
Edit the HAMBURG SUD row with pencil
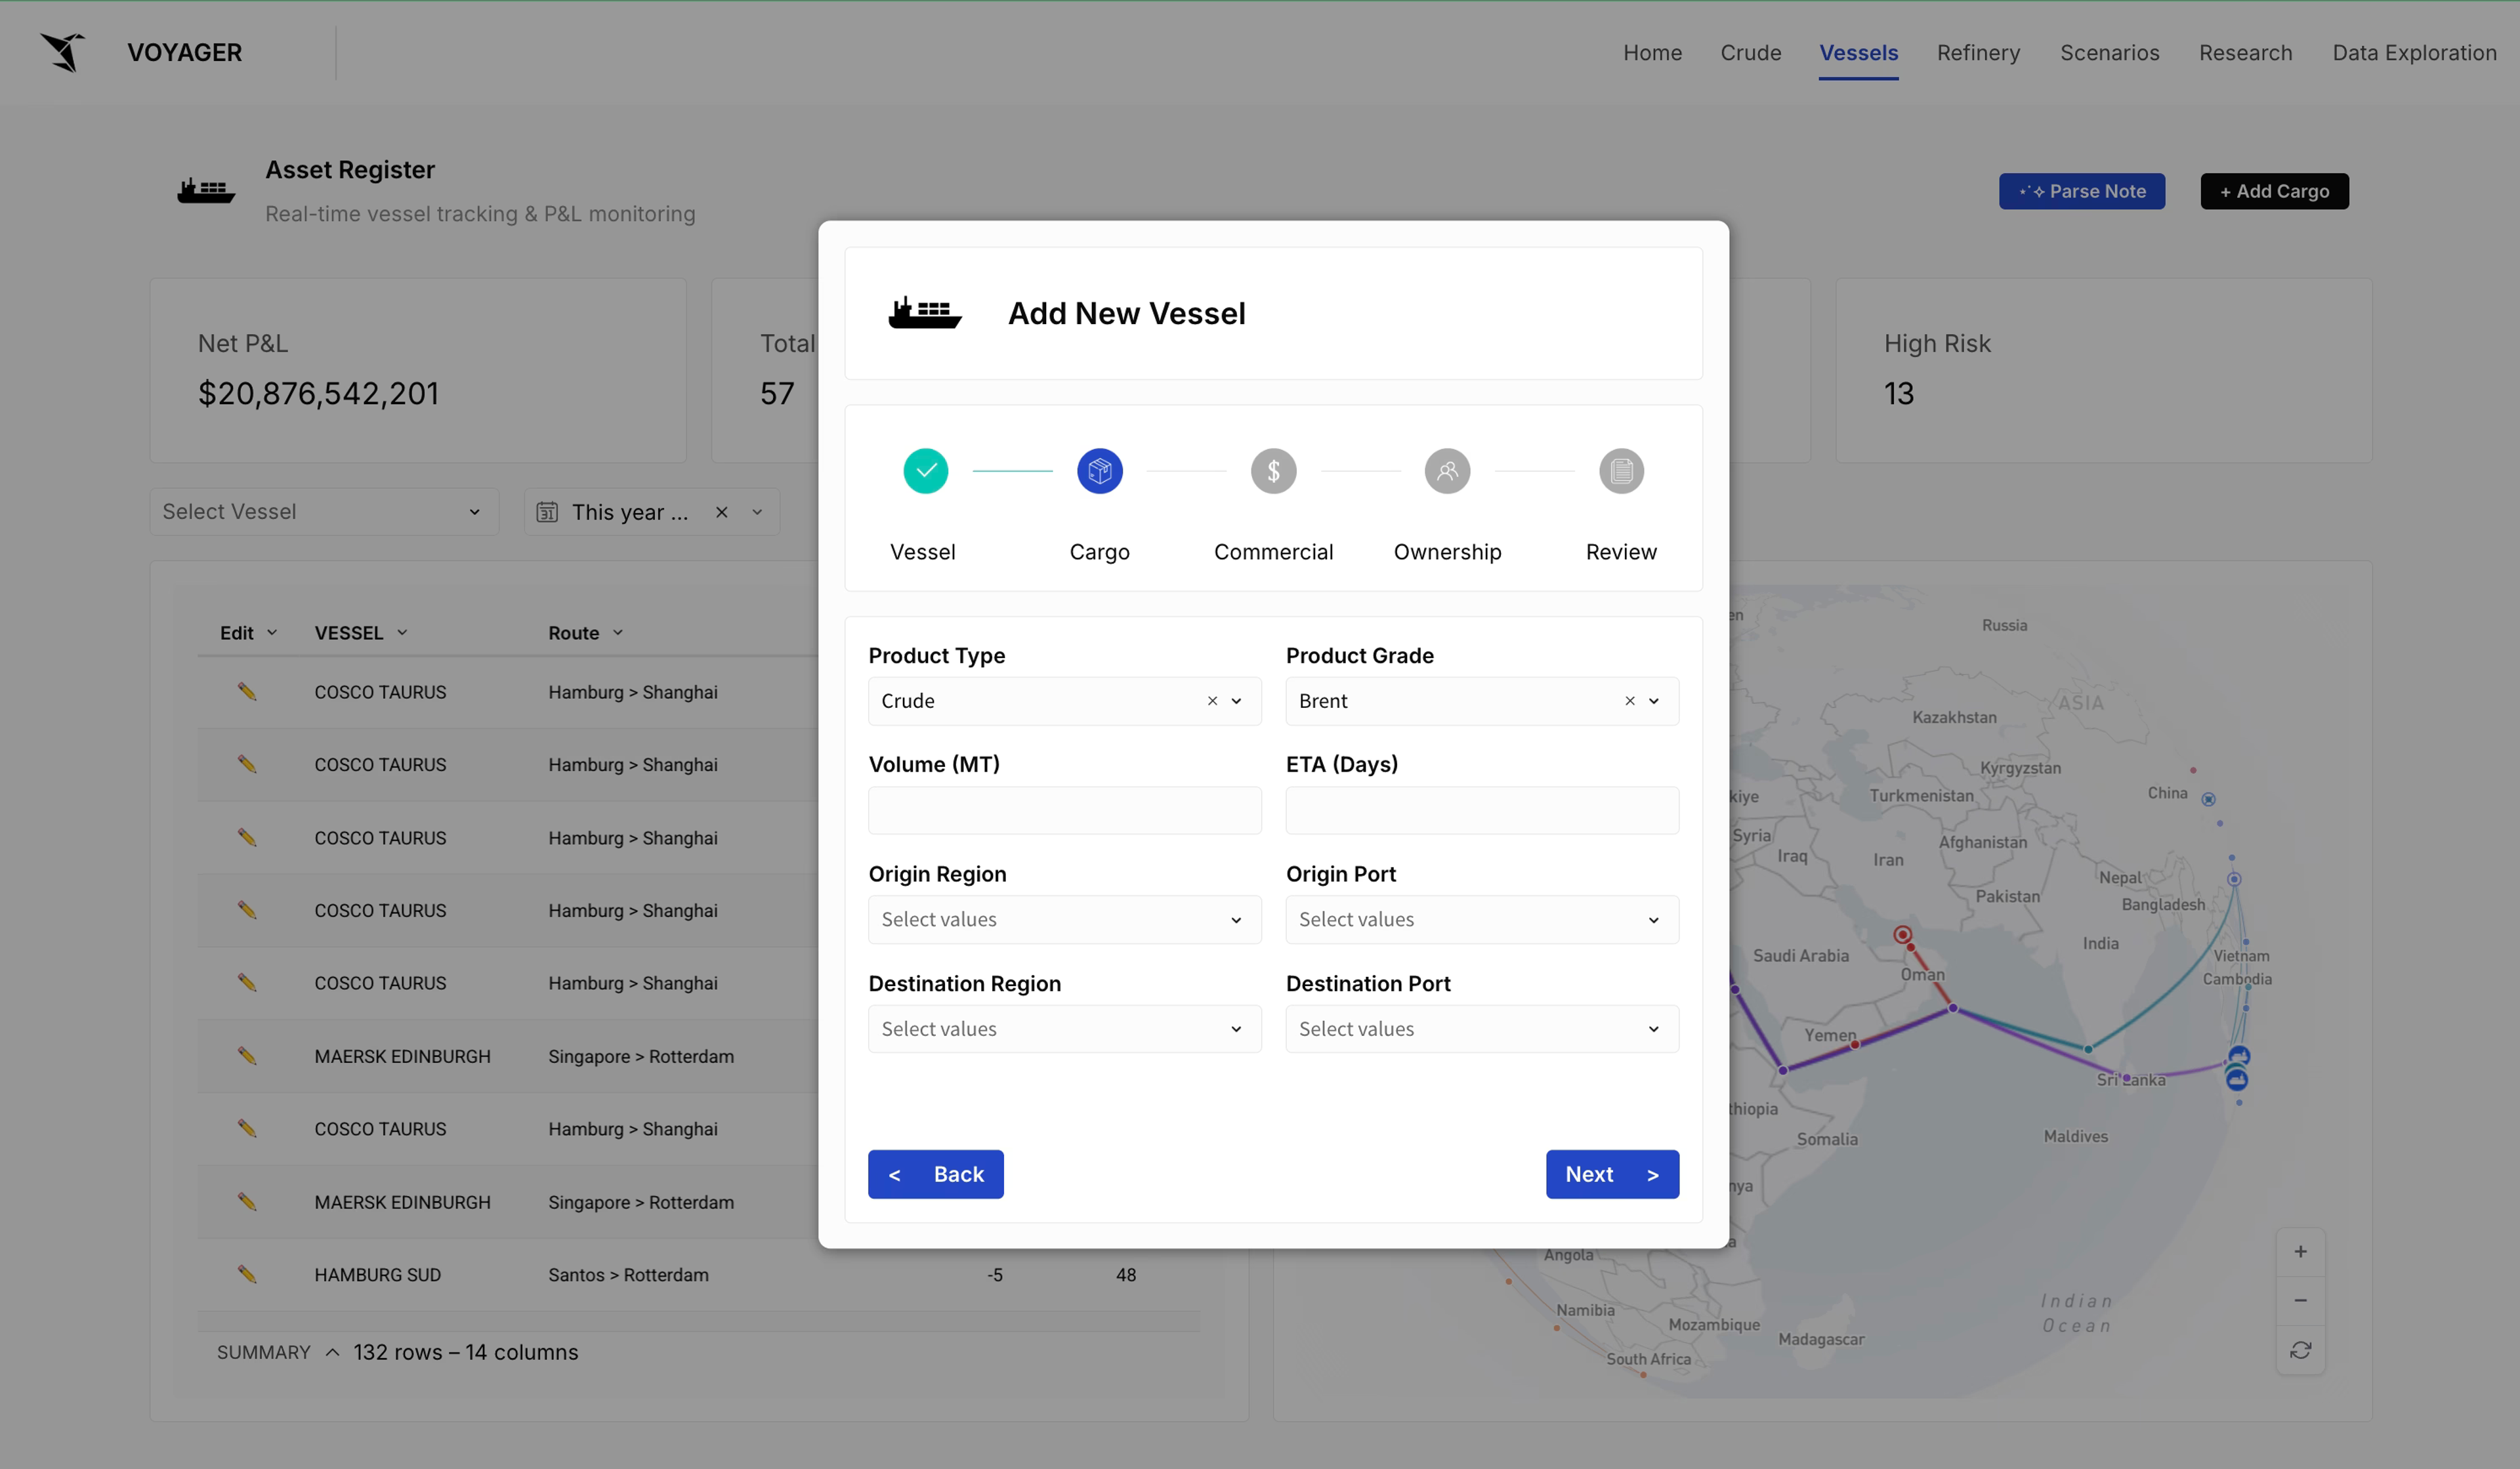click(x=246, y=1274)
